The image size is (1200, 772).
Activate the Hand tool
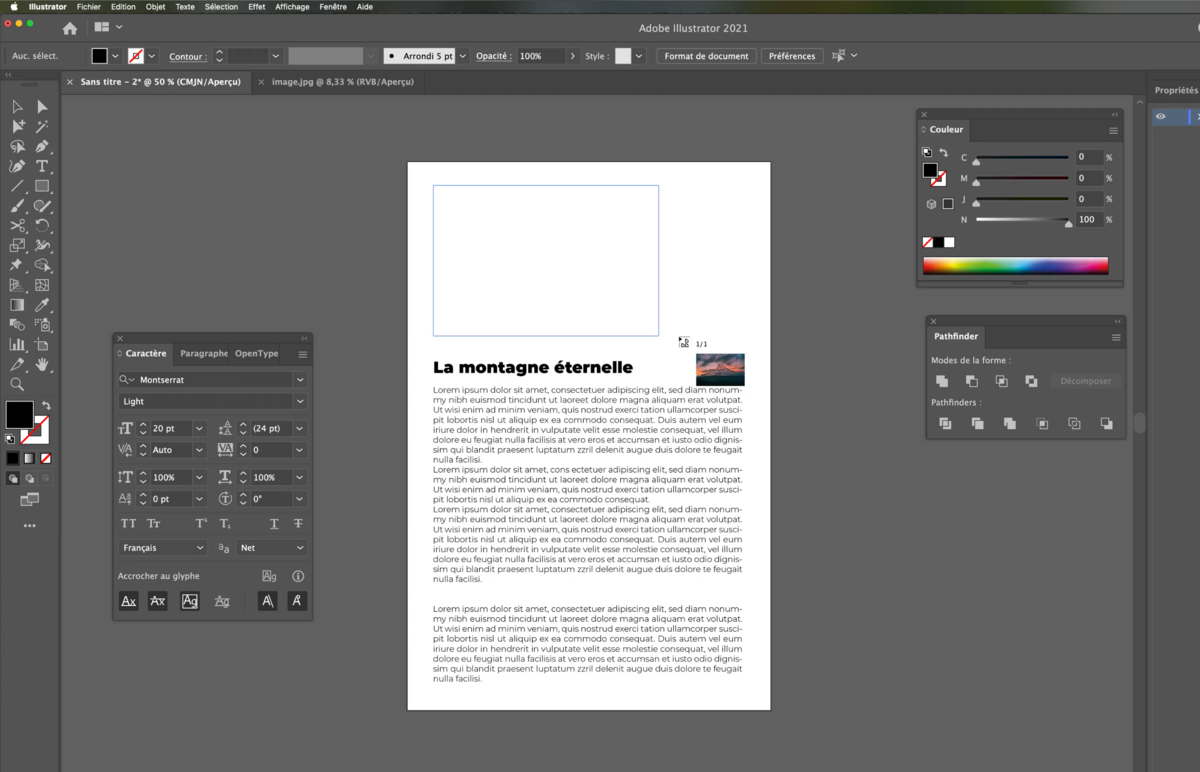(42, 365)
